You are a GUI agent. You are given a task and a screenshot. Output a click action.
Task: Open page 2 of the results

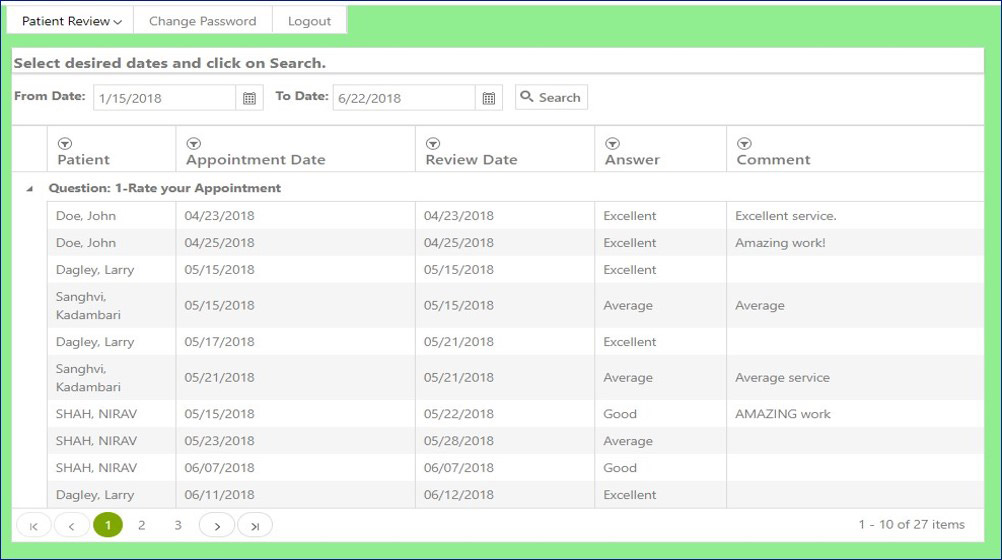[142, 525]
